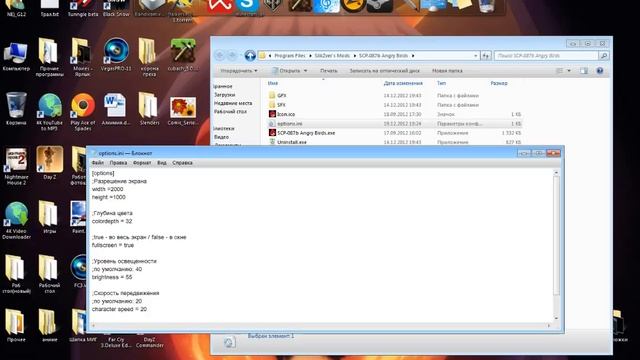
Task: Click the Печать button in Explorer toolbar
Action: [x=329, y=71]
